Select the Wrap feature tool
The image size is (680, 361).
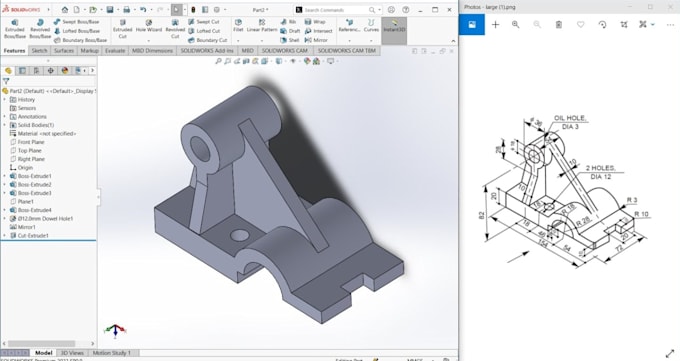[x=315, y=22]
